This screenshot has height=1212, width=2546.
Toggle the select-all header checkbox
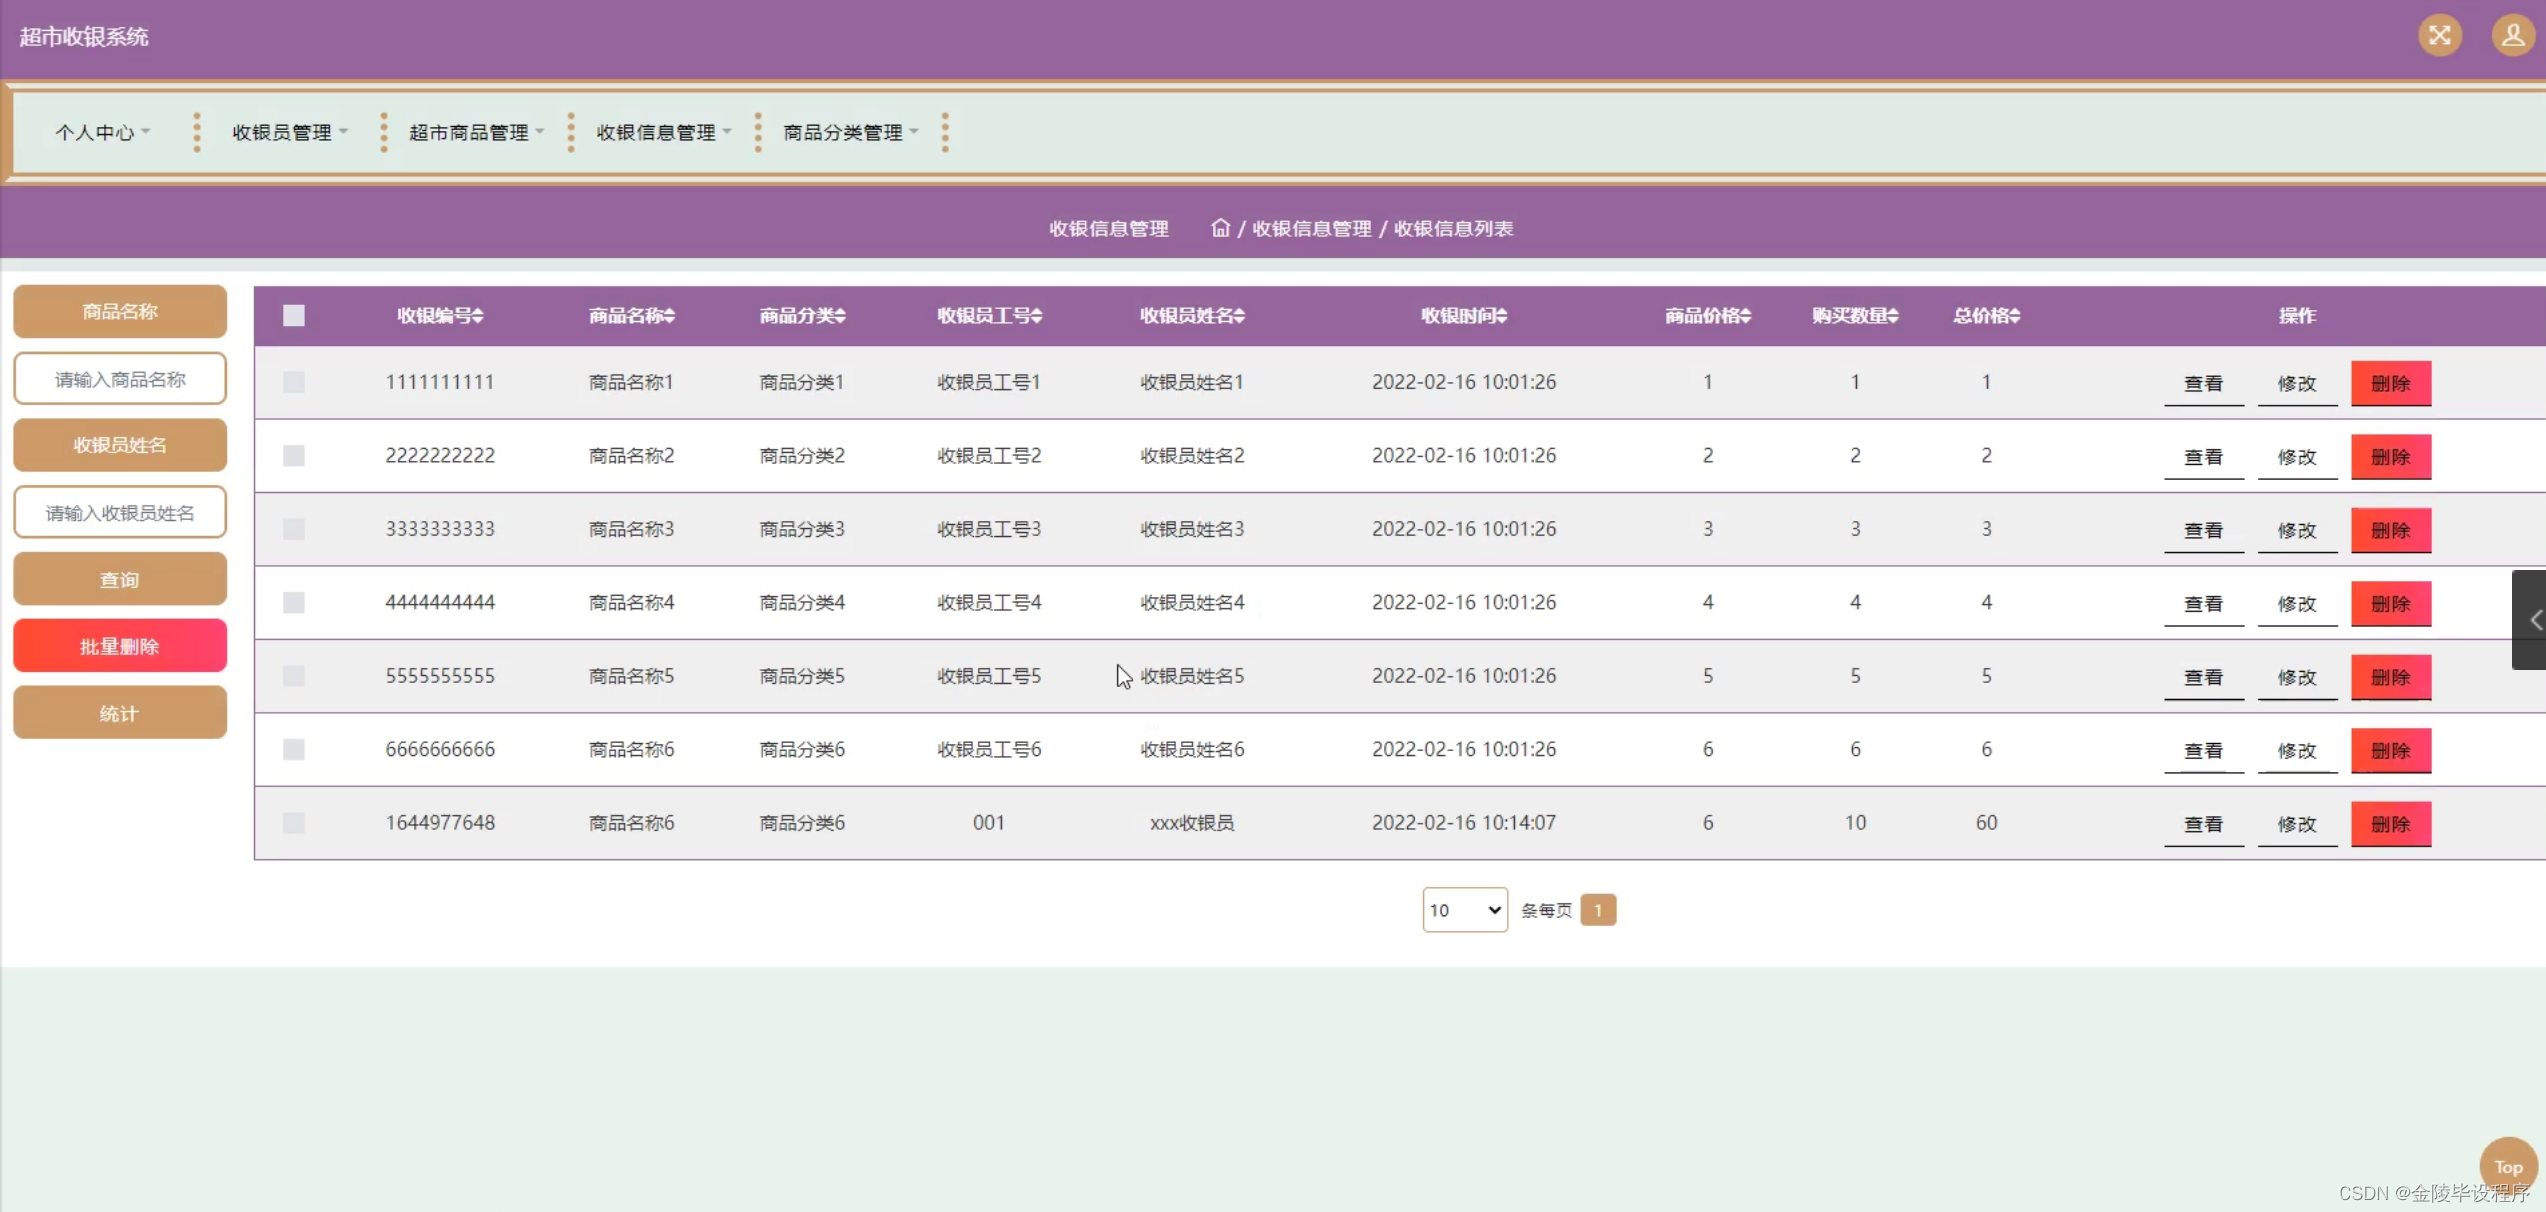(x=293, y=316)
